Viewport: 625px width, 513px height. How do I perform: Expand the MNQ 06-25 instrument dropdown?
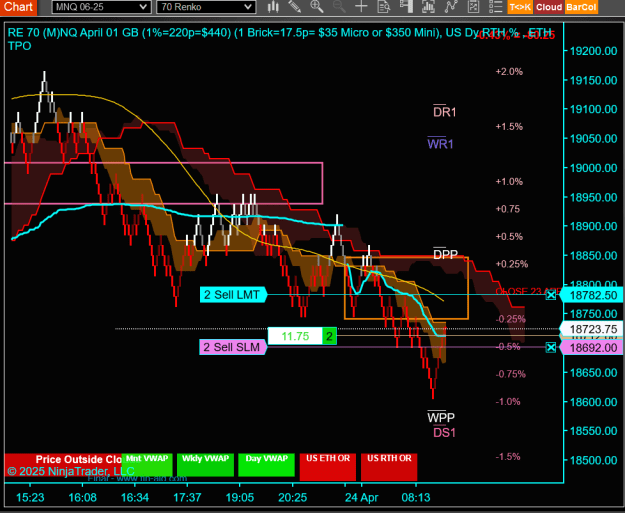(101, 7)
